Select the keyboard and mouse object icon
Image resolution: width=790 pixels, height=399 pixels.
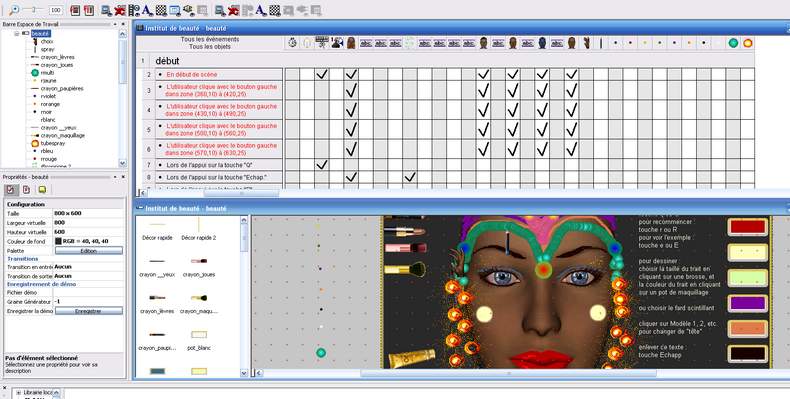(x=321, y=43)
